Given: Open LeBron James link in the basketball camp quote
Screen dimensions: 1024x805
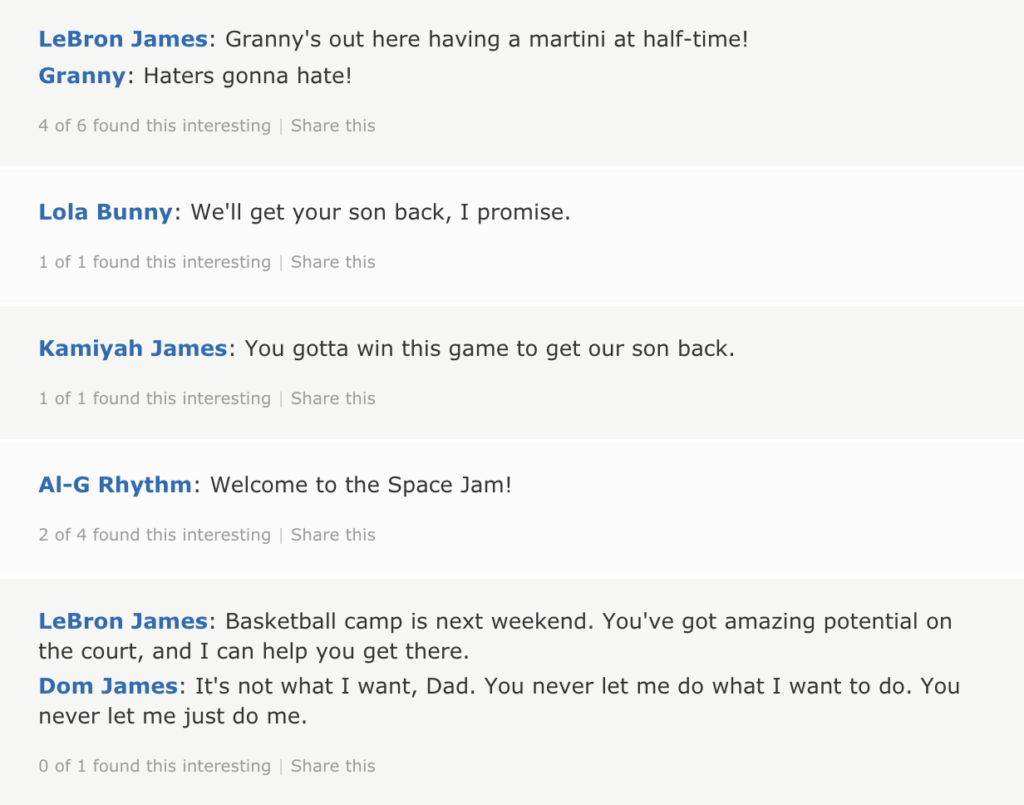Looking at the screenshot, I should (x=123, y=622).
